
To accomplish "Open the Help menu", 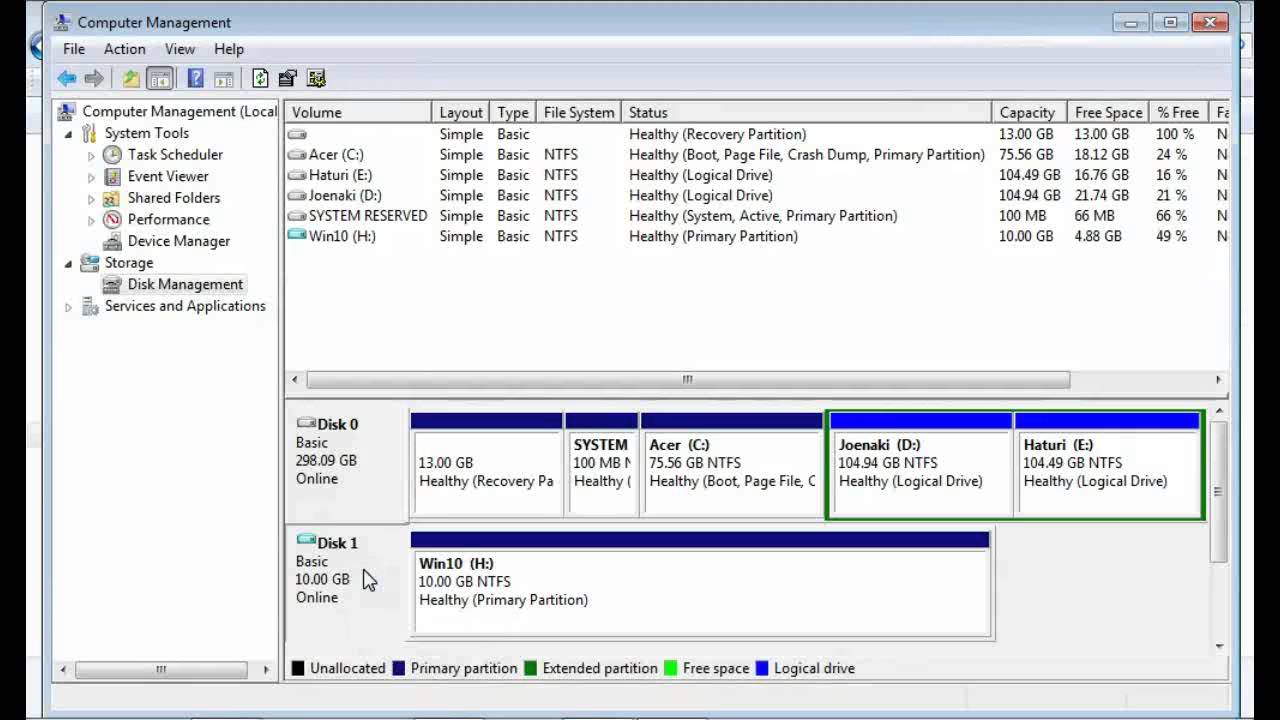I will click(229, 49).
